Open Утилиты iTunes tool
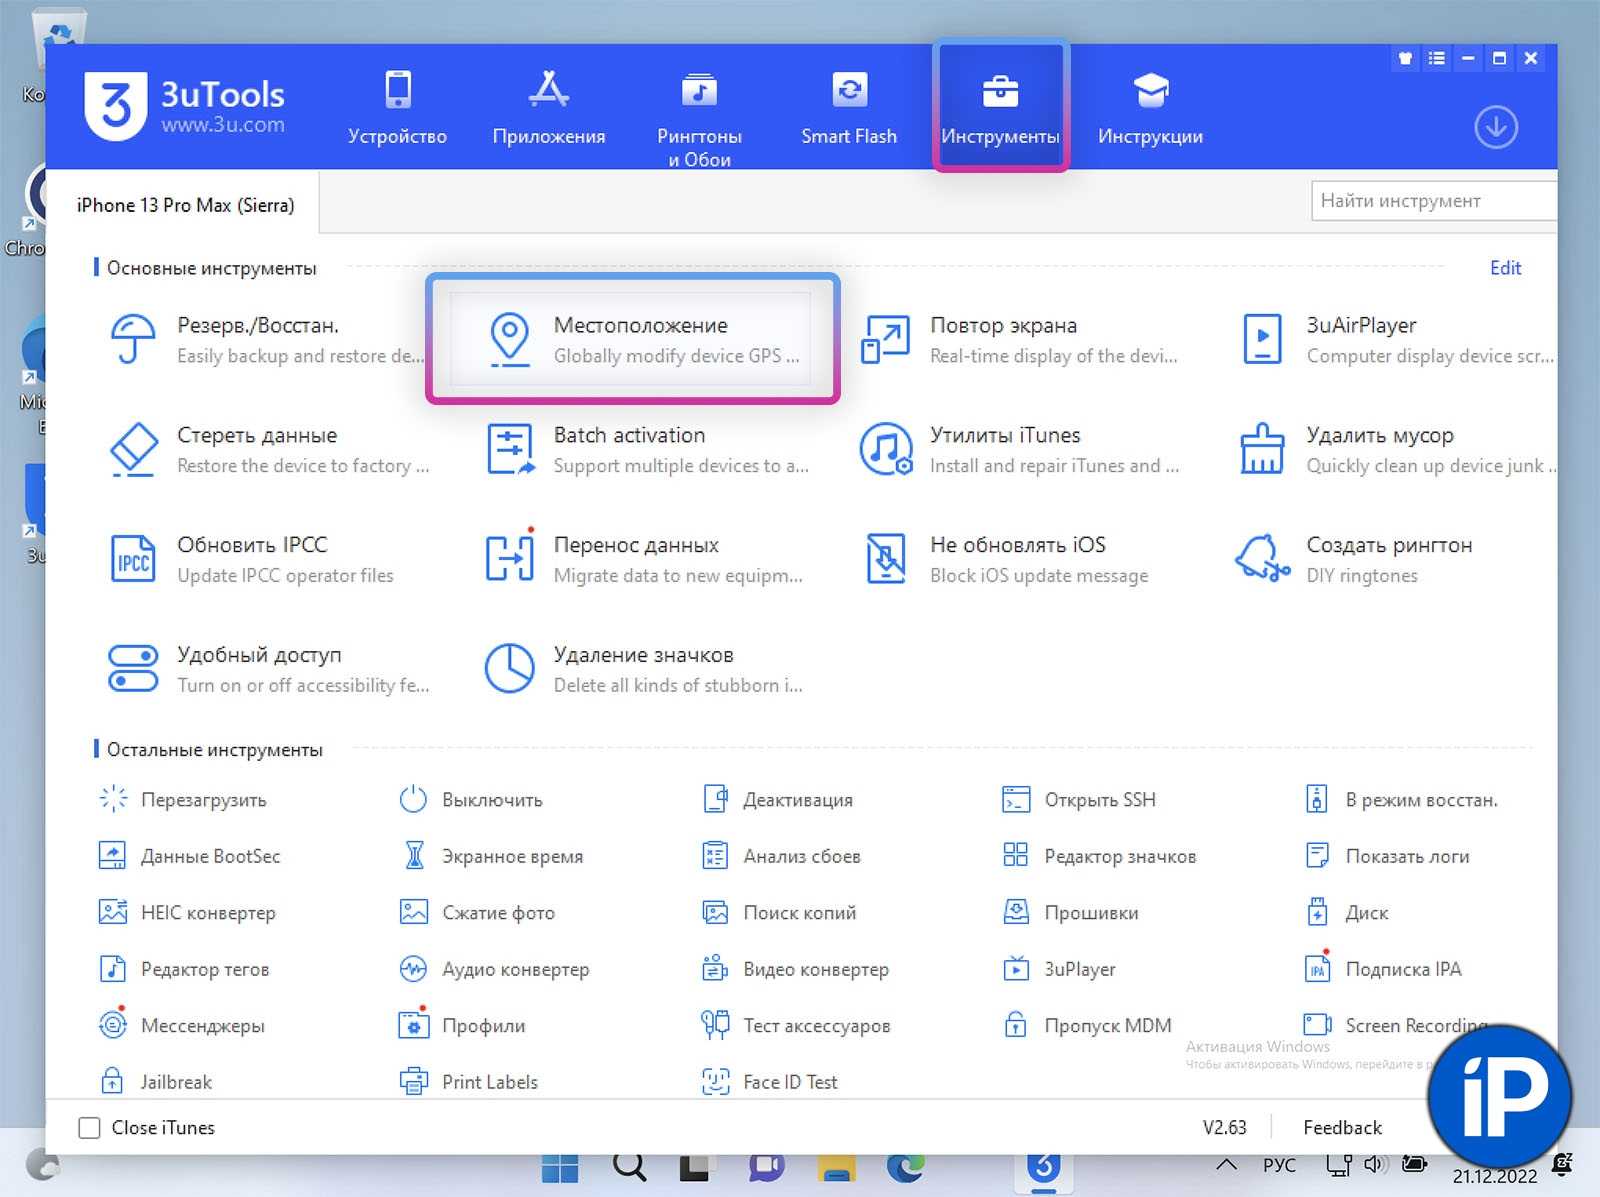The image size is (1600, 1197). pyautogui.click(x=1018, y=449)
